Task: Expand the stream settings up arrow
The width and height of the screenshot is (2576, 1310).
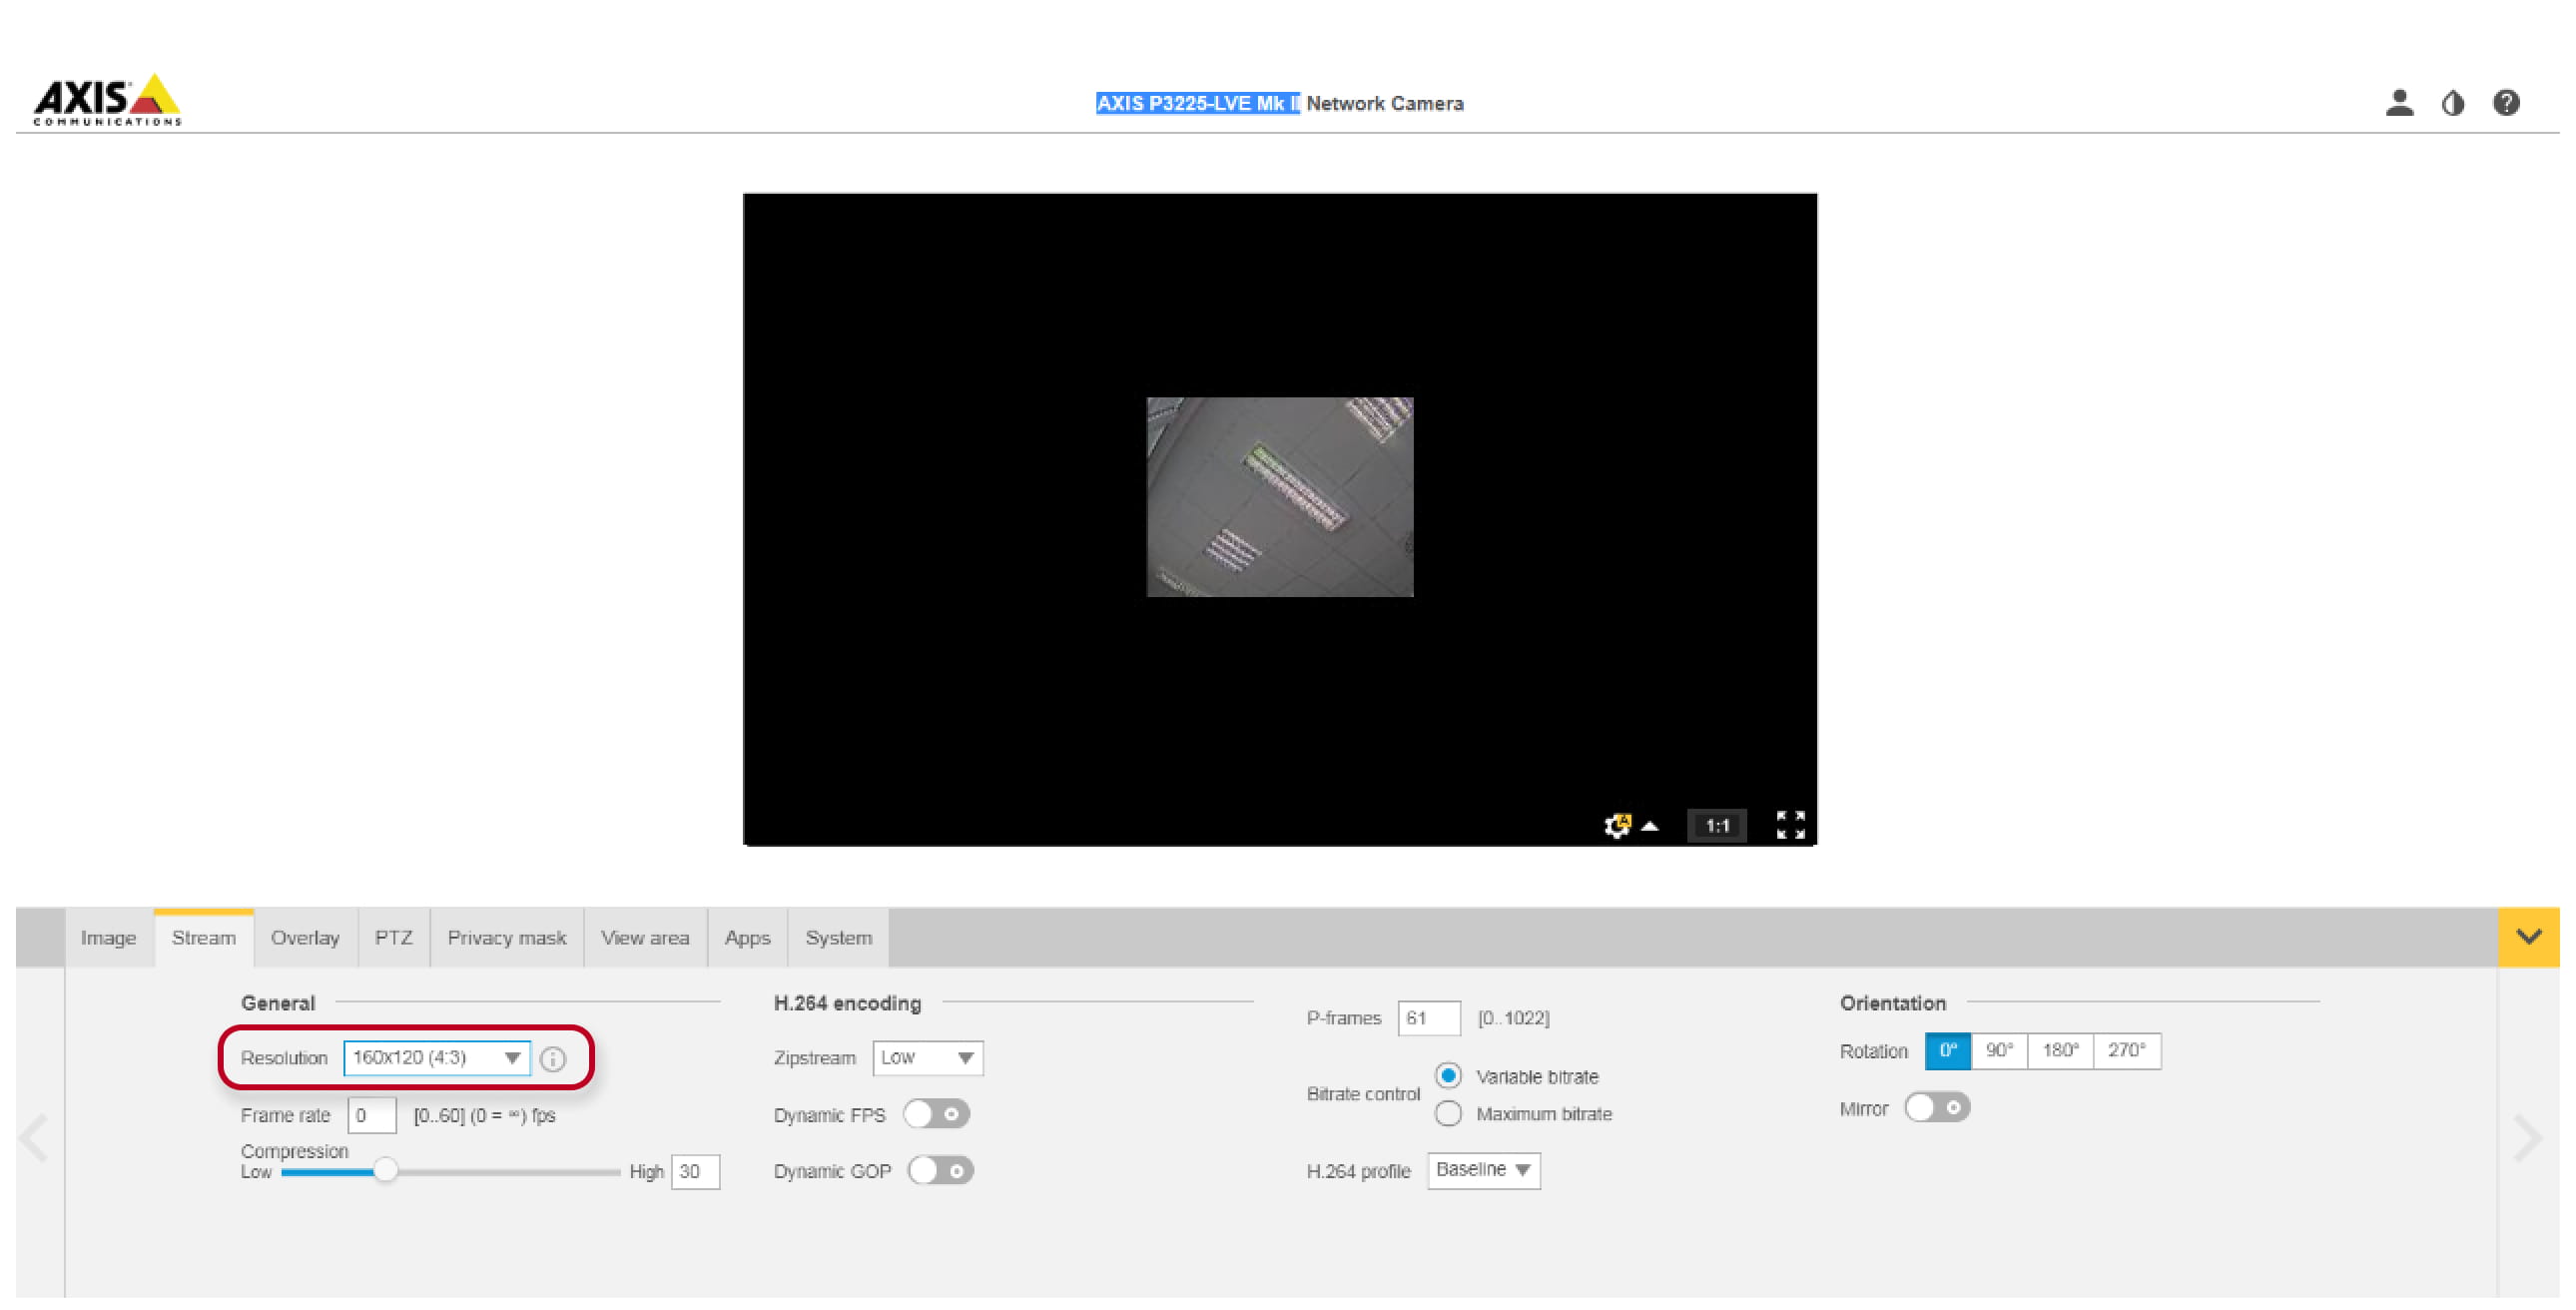Action: click(x=1651, y=827)
